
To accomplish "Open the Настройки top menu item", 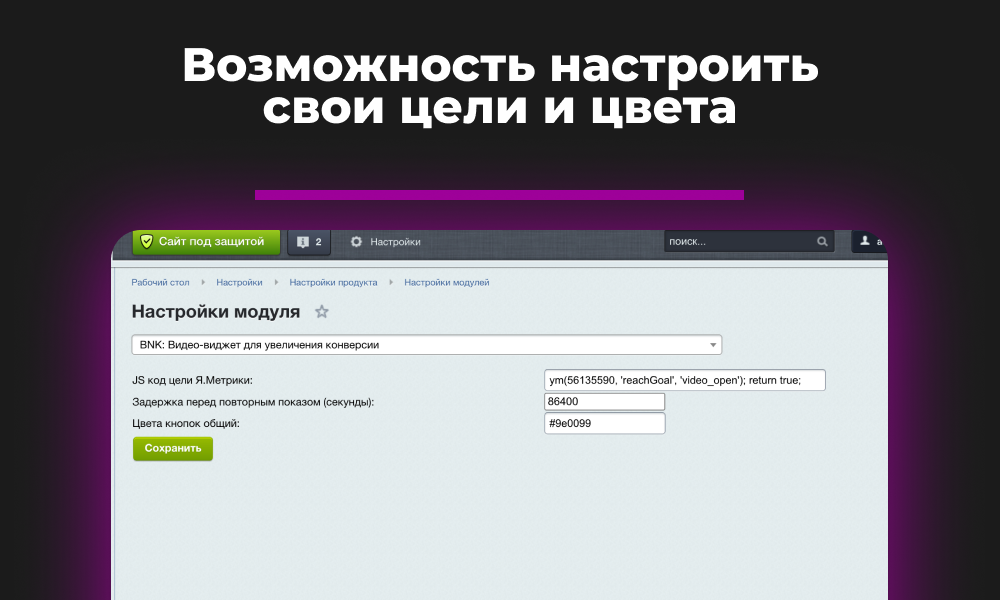I will click(x=395, y=242).
